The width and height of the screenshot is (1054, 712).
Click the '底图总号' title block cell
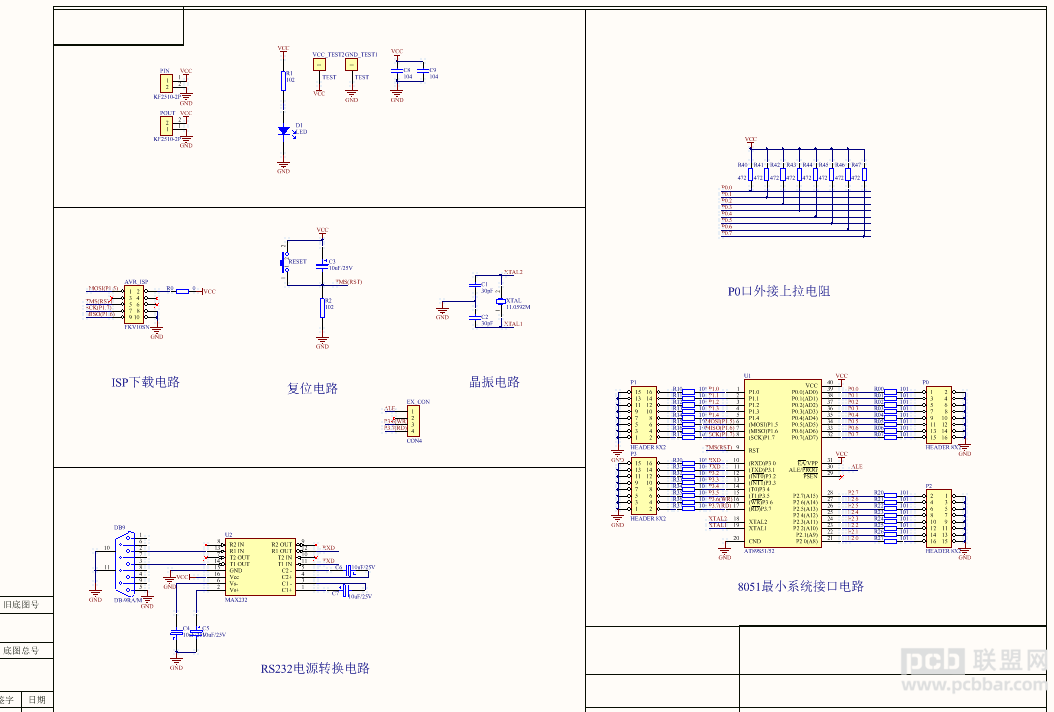22,650
